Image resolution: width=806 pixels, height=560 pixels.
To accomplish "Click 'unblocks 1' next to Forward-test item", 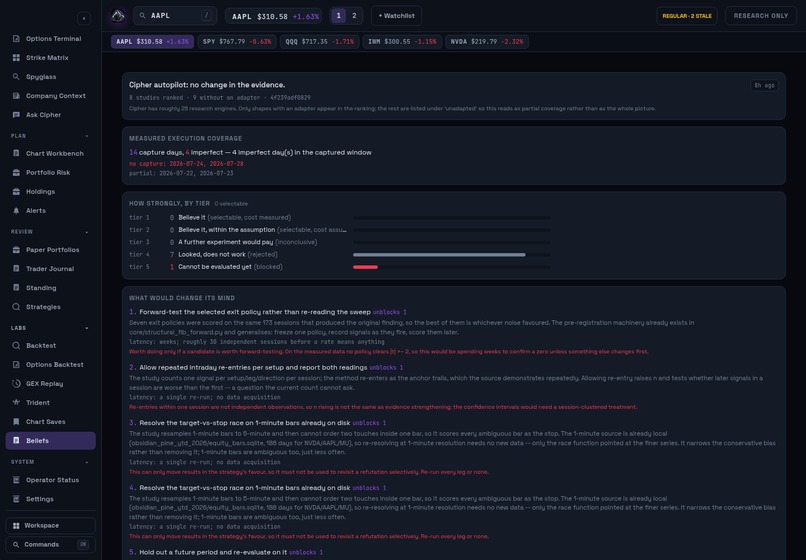I will (x=390, y=312).
